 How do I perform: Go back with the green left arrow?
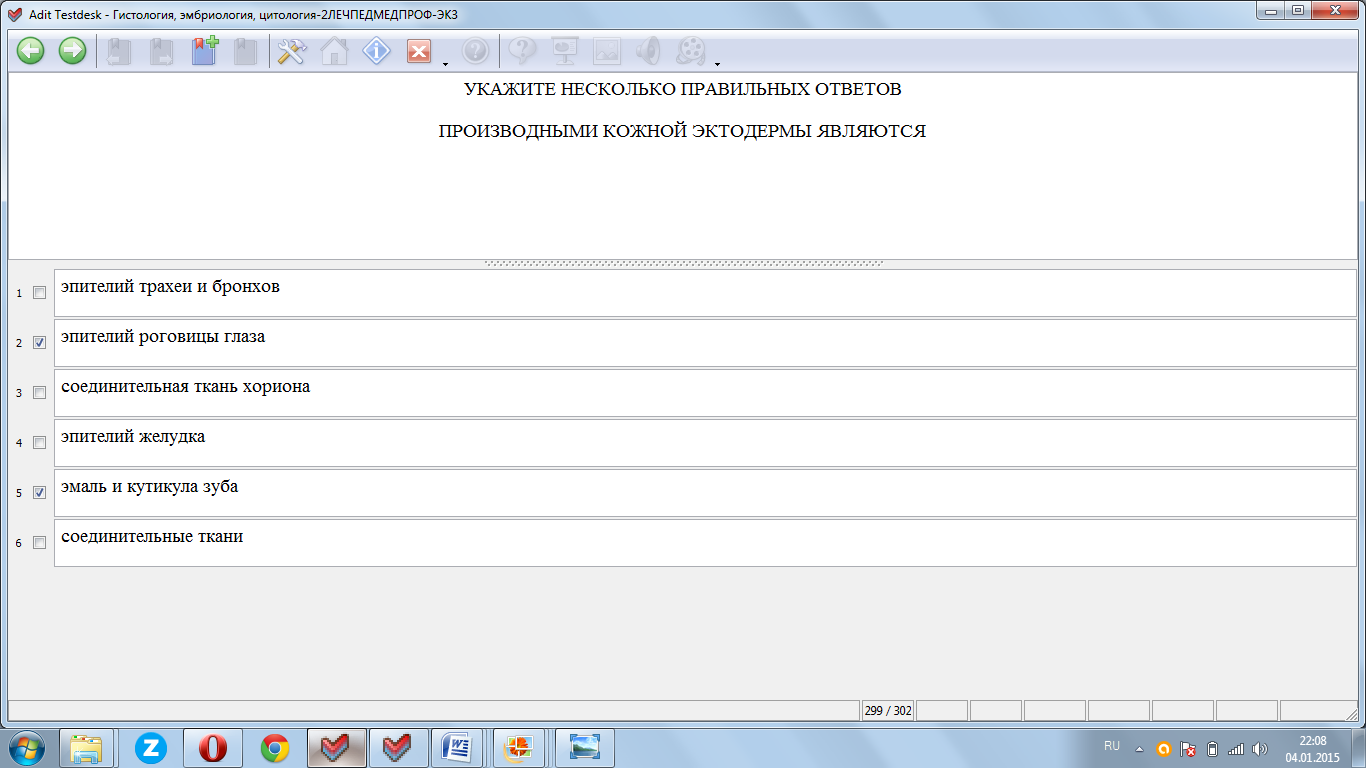click(x=31, y=51)
